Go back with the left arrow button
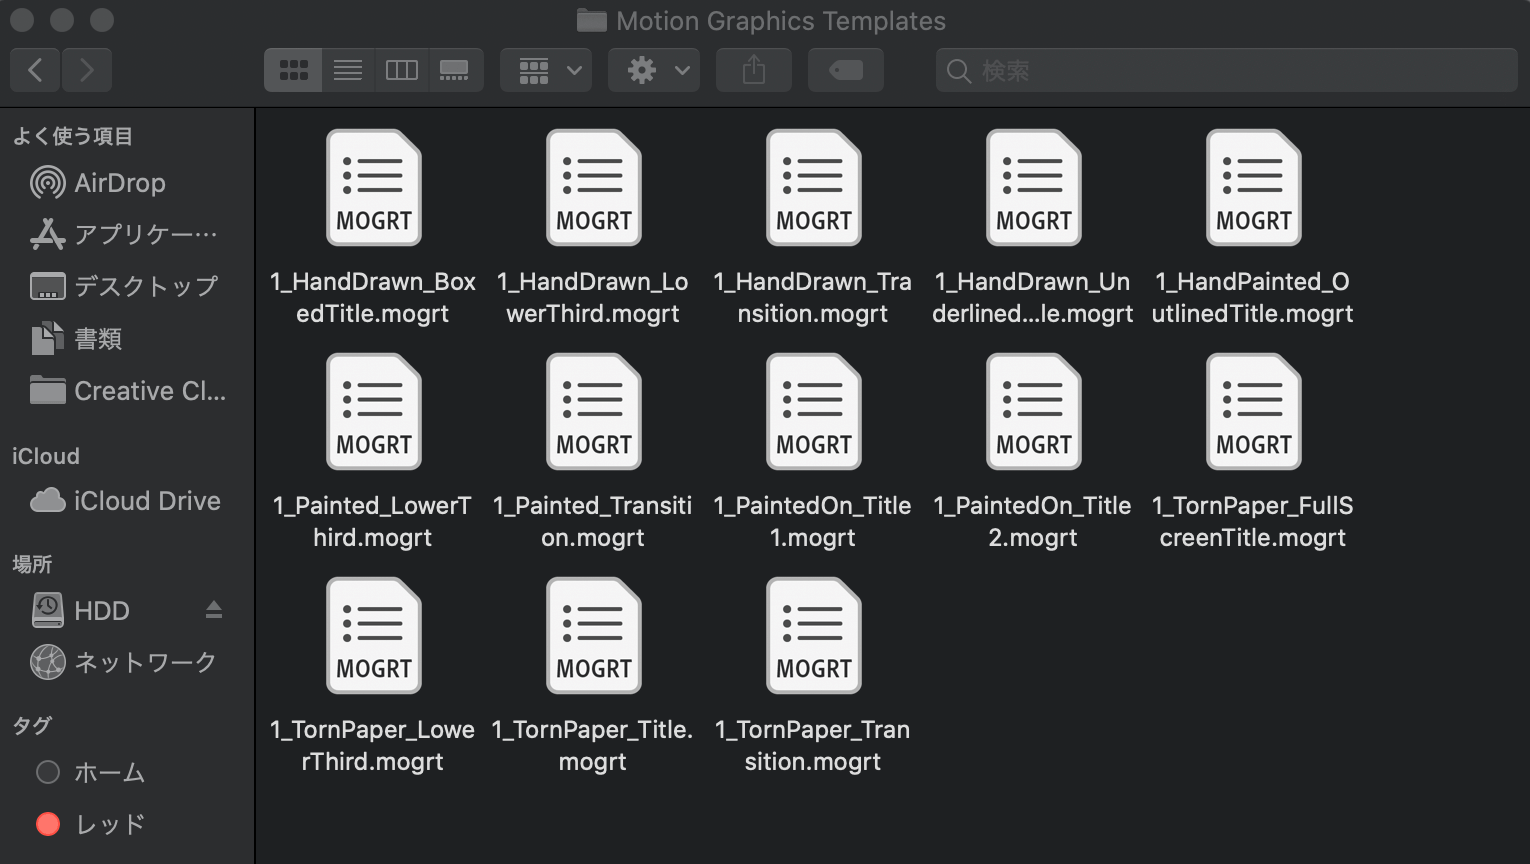 point(35,70)
